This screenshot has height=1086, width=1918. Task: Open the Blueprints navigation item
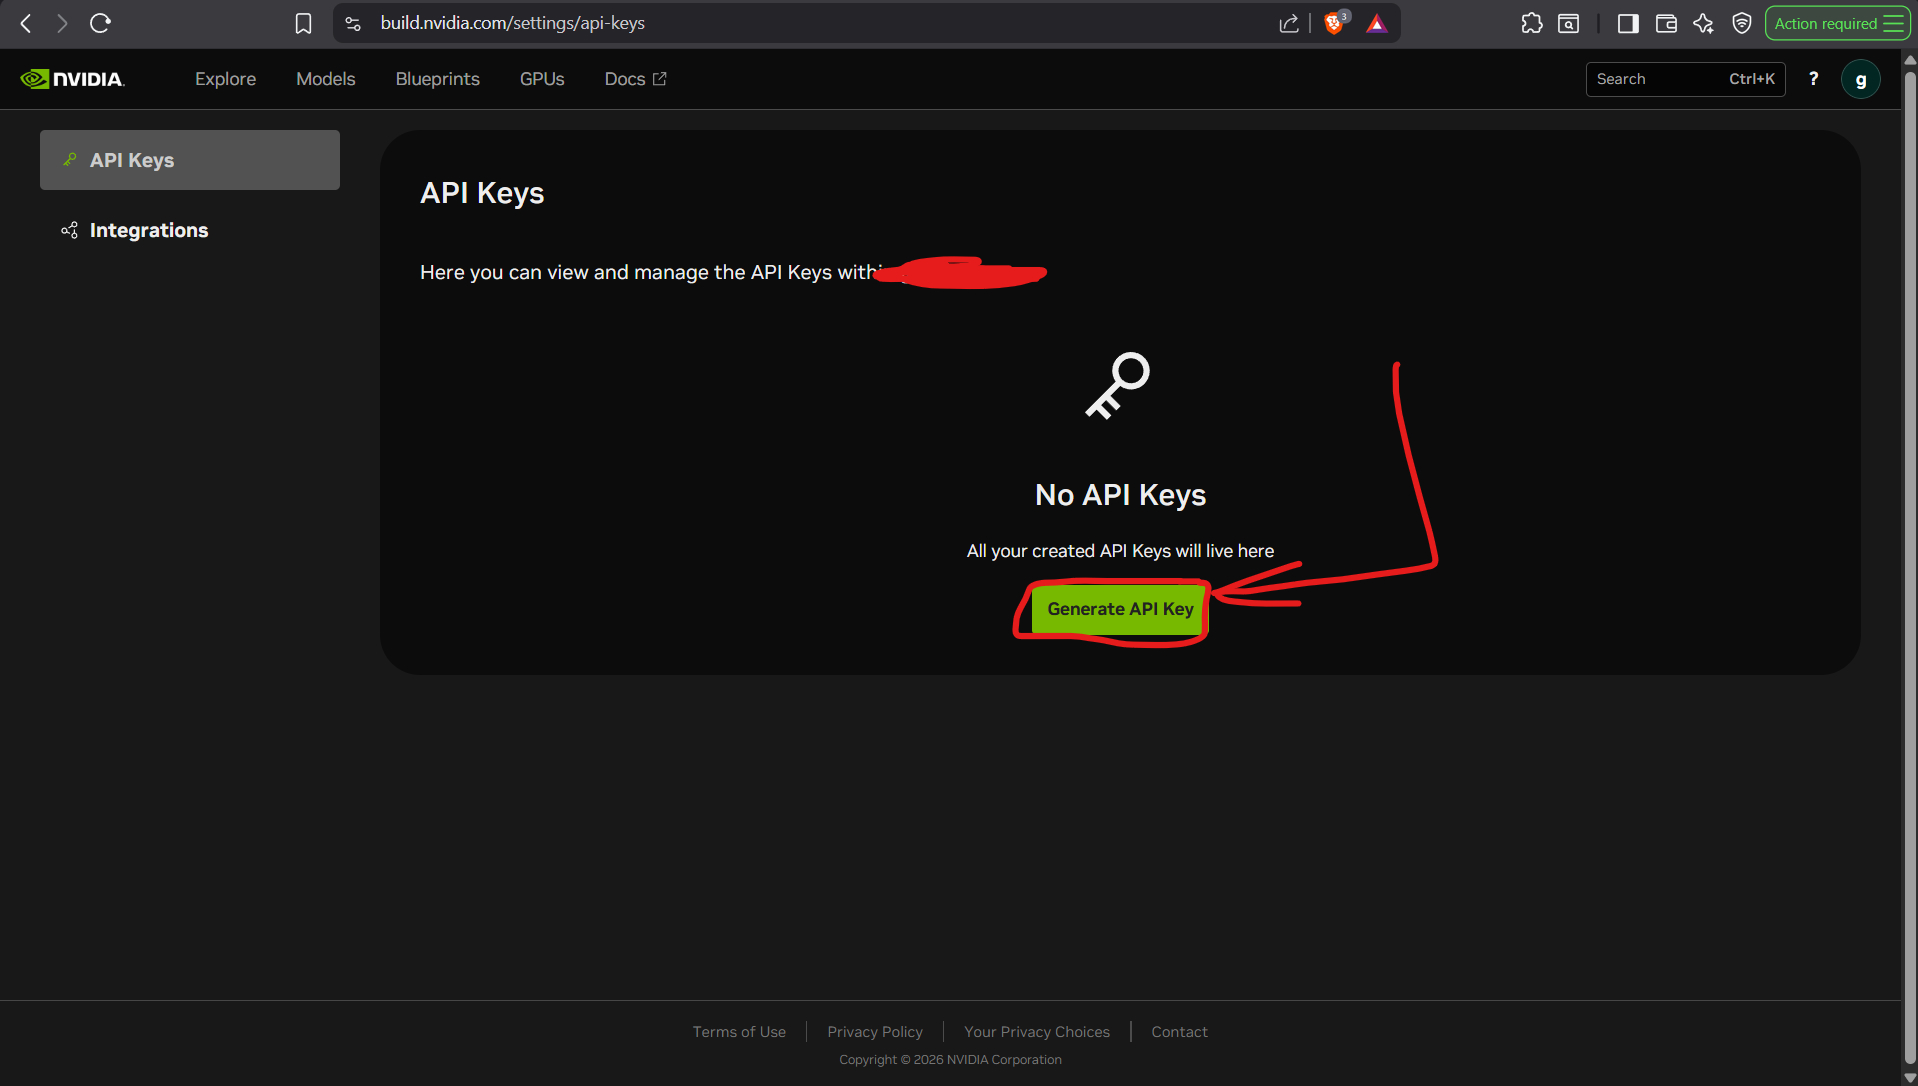tap(437, 79)
